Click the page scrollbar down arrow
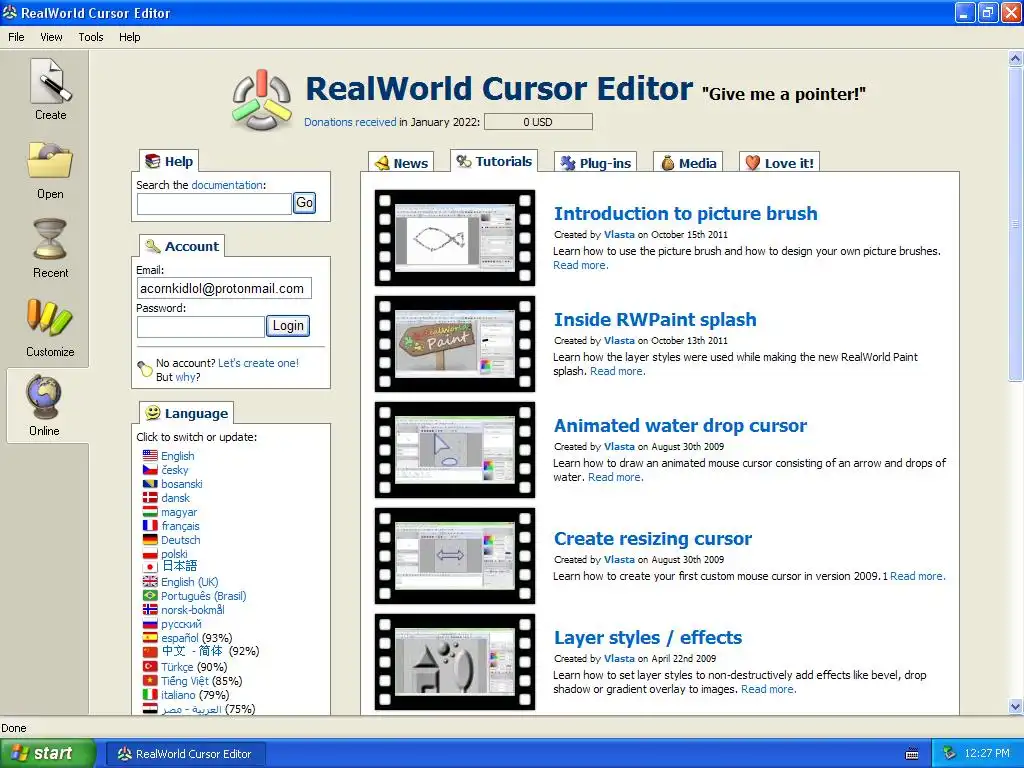 (1015, 707)
